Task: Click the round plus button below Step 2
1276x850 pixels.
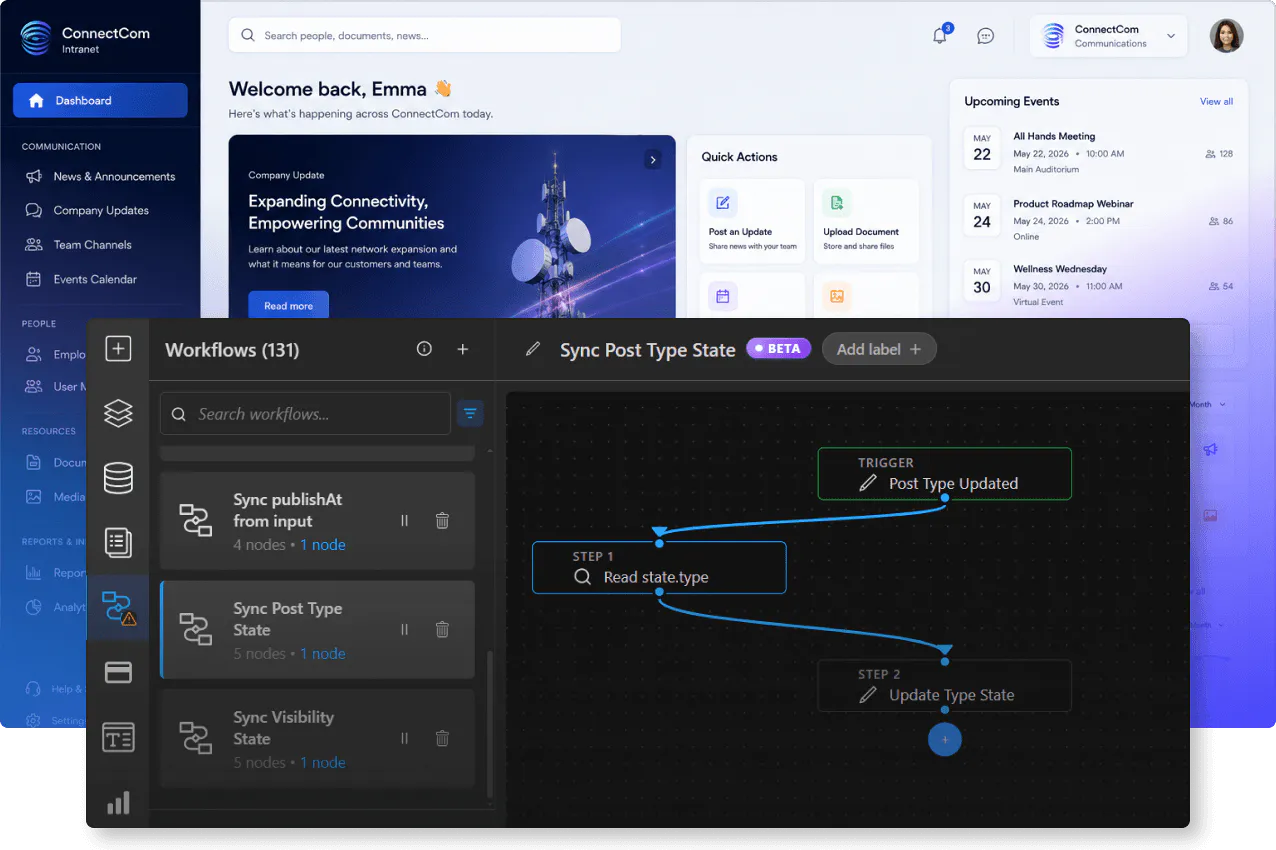Action: point(945,740)
